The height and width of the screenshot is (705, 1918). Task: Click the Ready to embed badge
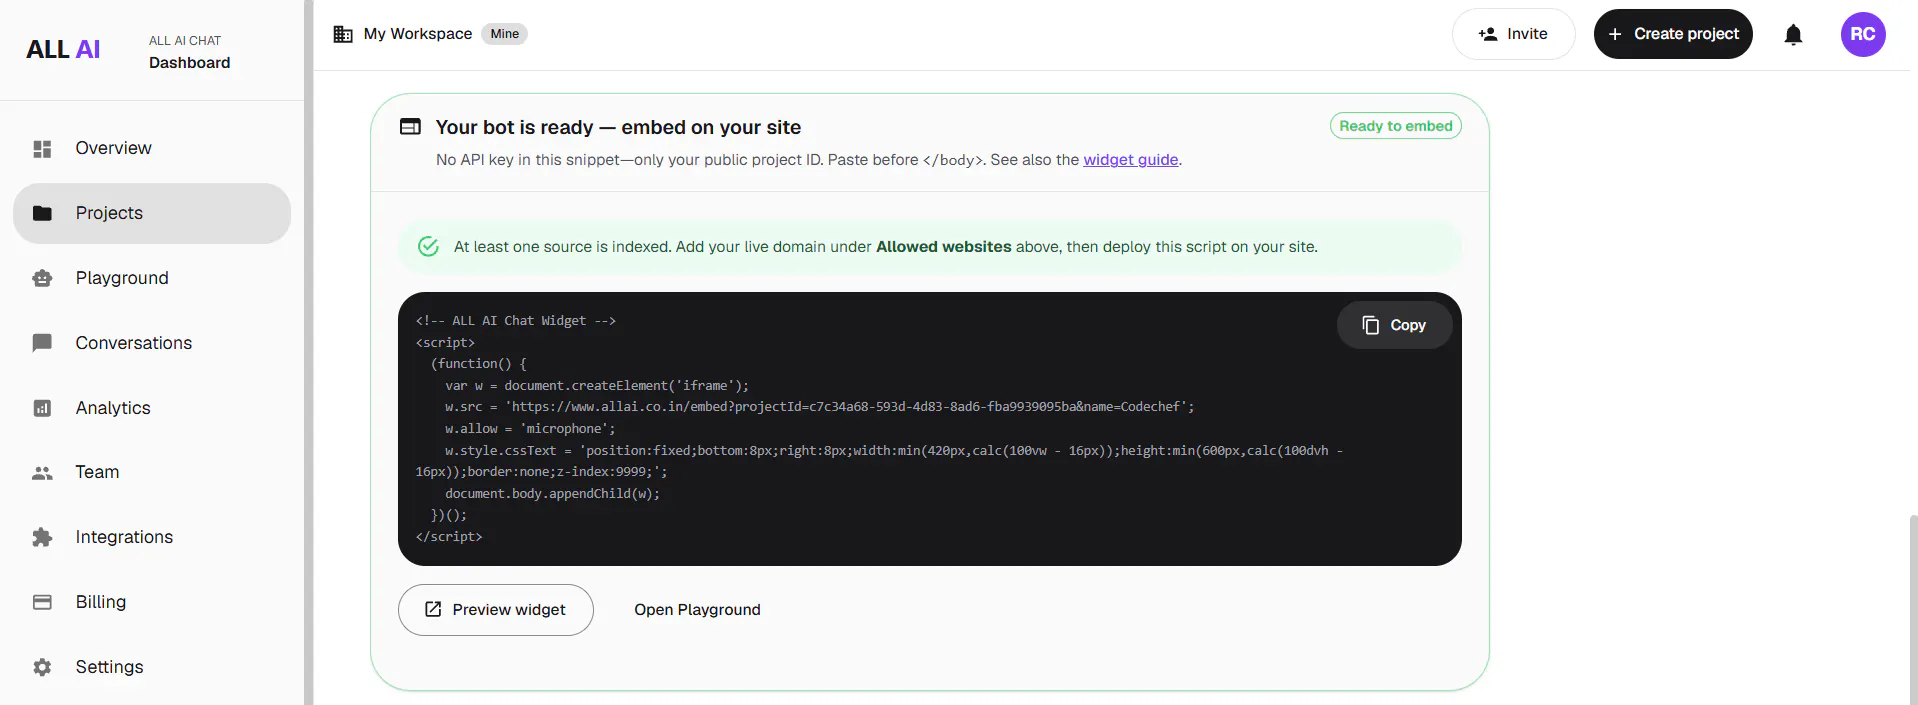(1396, 126)
